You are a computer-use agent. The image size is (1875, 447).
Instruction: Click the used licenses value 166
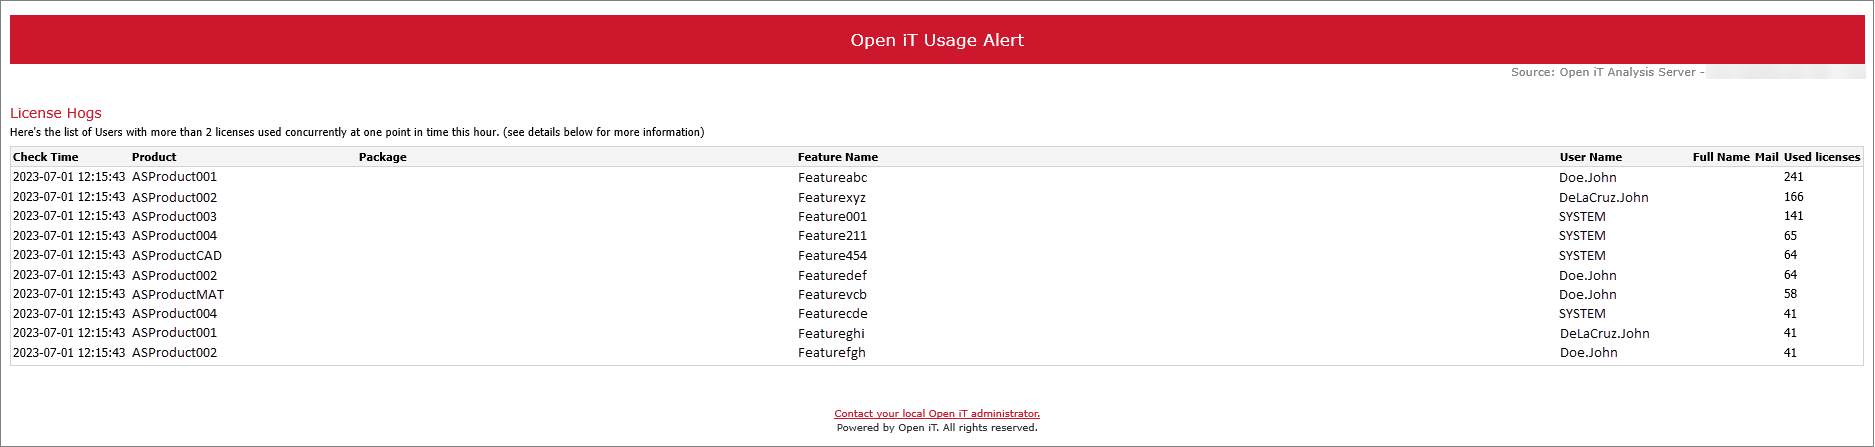[1793, 197]
